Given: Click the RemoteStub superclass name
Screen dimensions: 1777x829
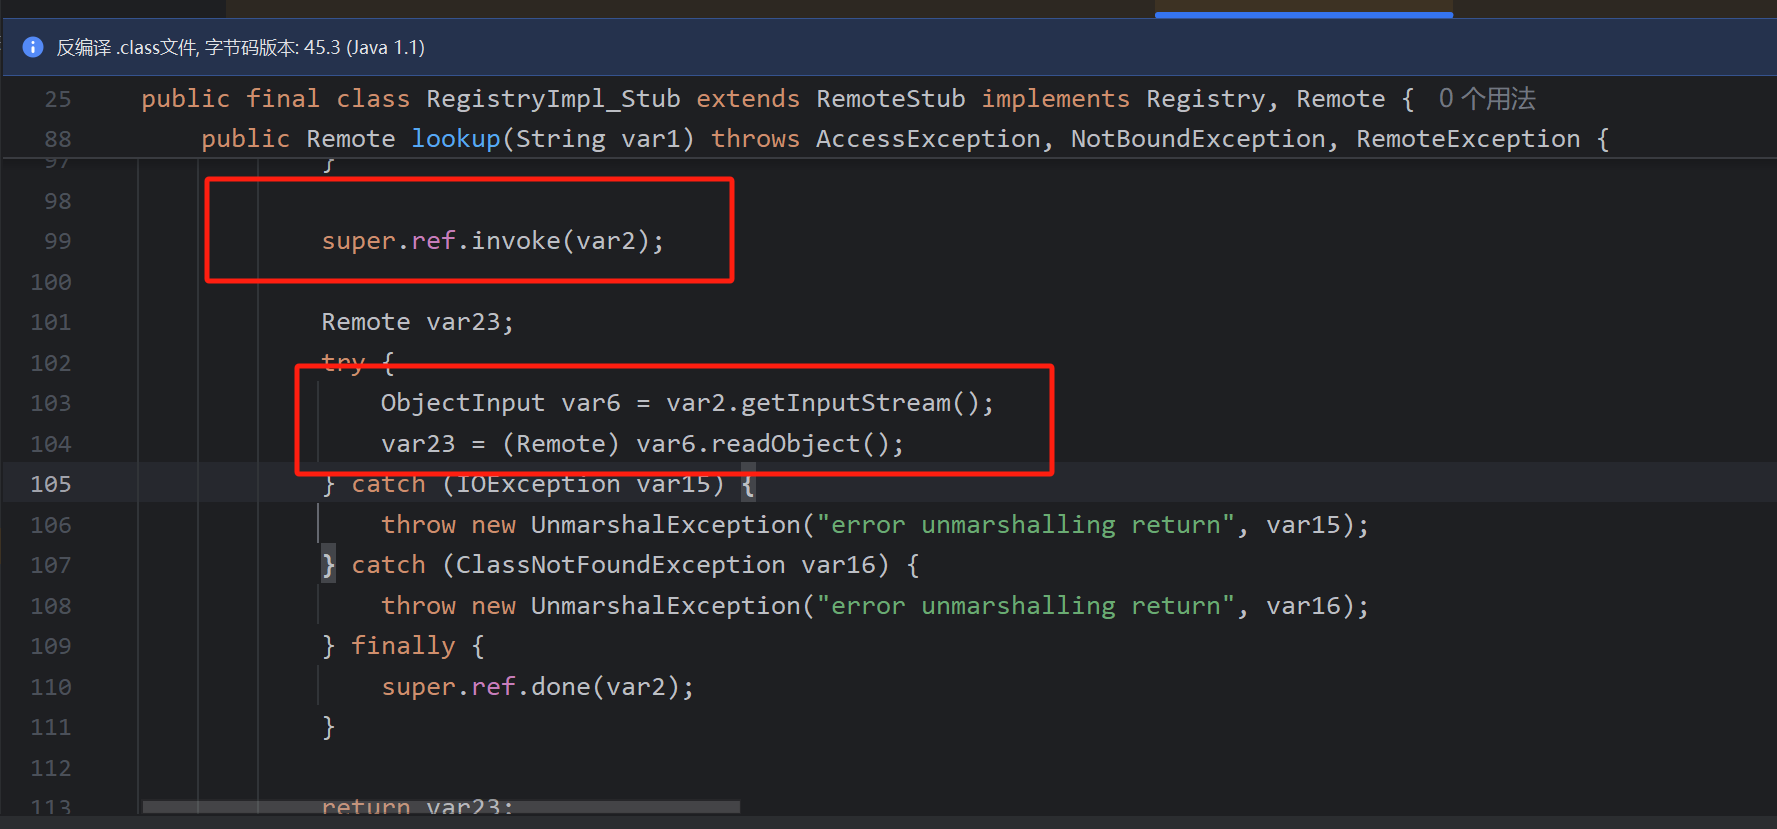Looking at the screenshot, I should pyautogui.click(x=891, y=99).
